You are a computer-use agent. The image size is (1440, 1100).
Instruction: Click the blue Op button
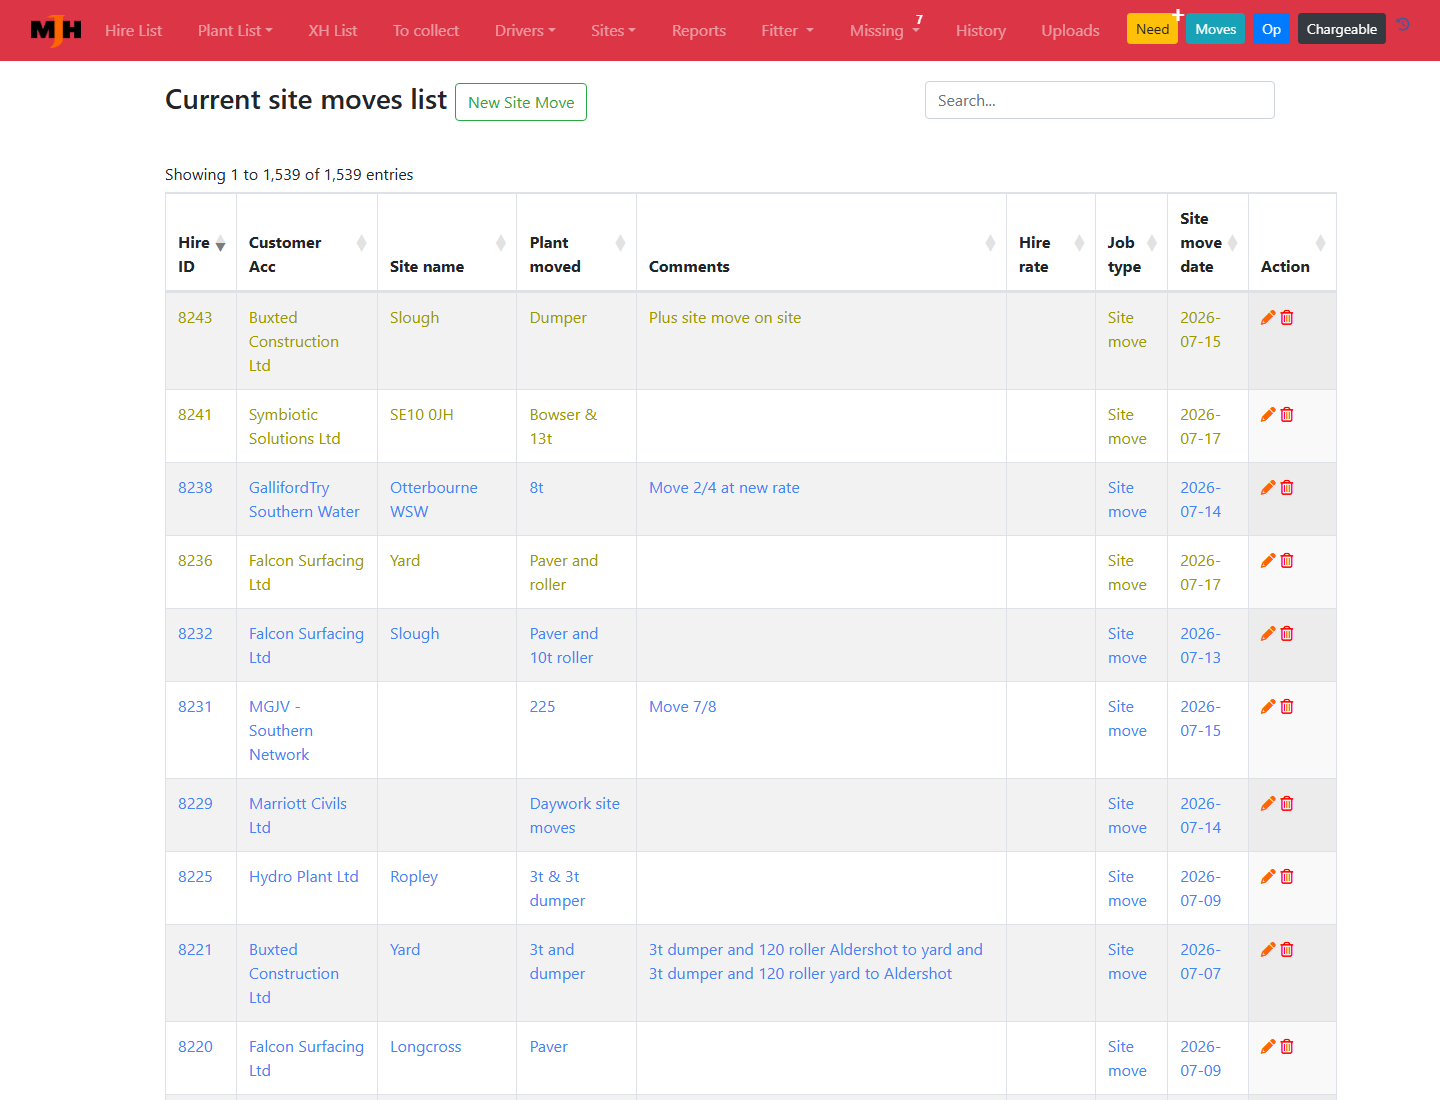[x=1271, y=28]
